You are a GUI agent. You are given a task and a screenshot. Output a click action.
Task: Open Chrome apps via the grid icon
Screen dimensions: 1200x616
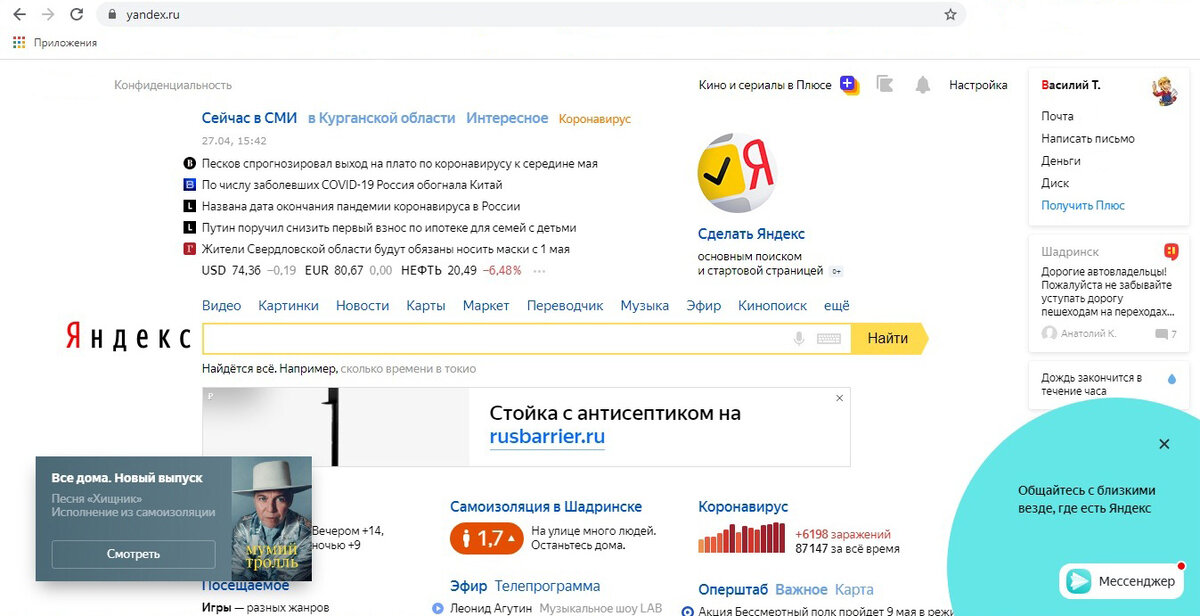18,40
